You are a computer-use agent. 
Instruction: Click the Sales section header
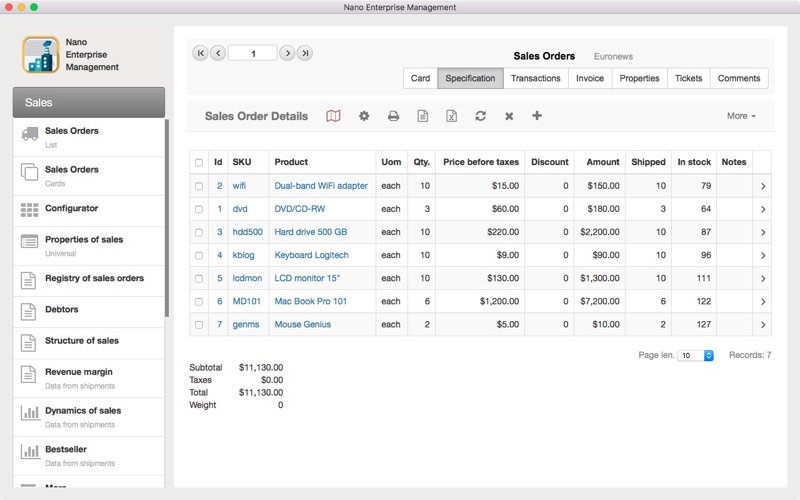click(x=89, y=102)
